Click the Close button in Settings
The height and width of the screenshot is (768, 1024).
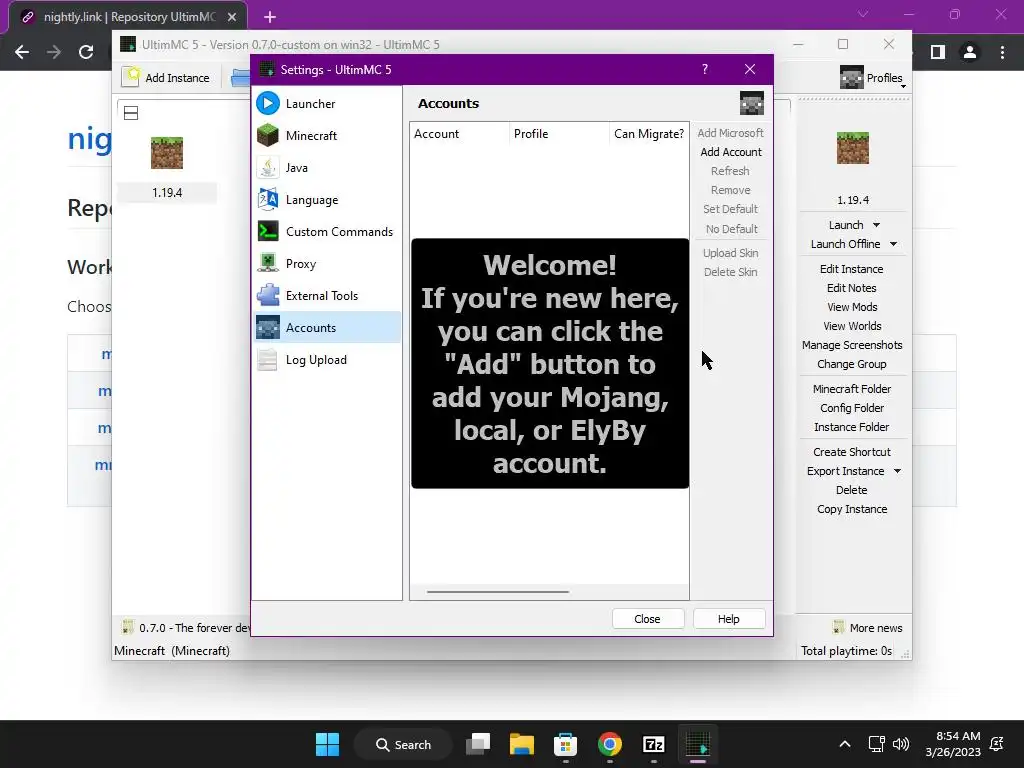(x=647, y=619)
